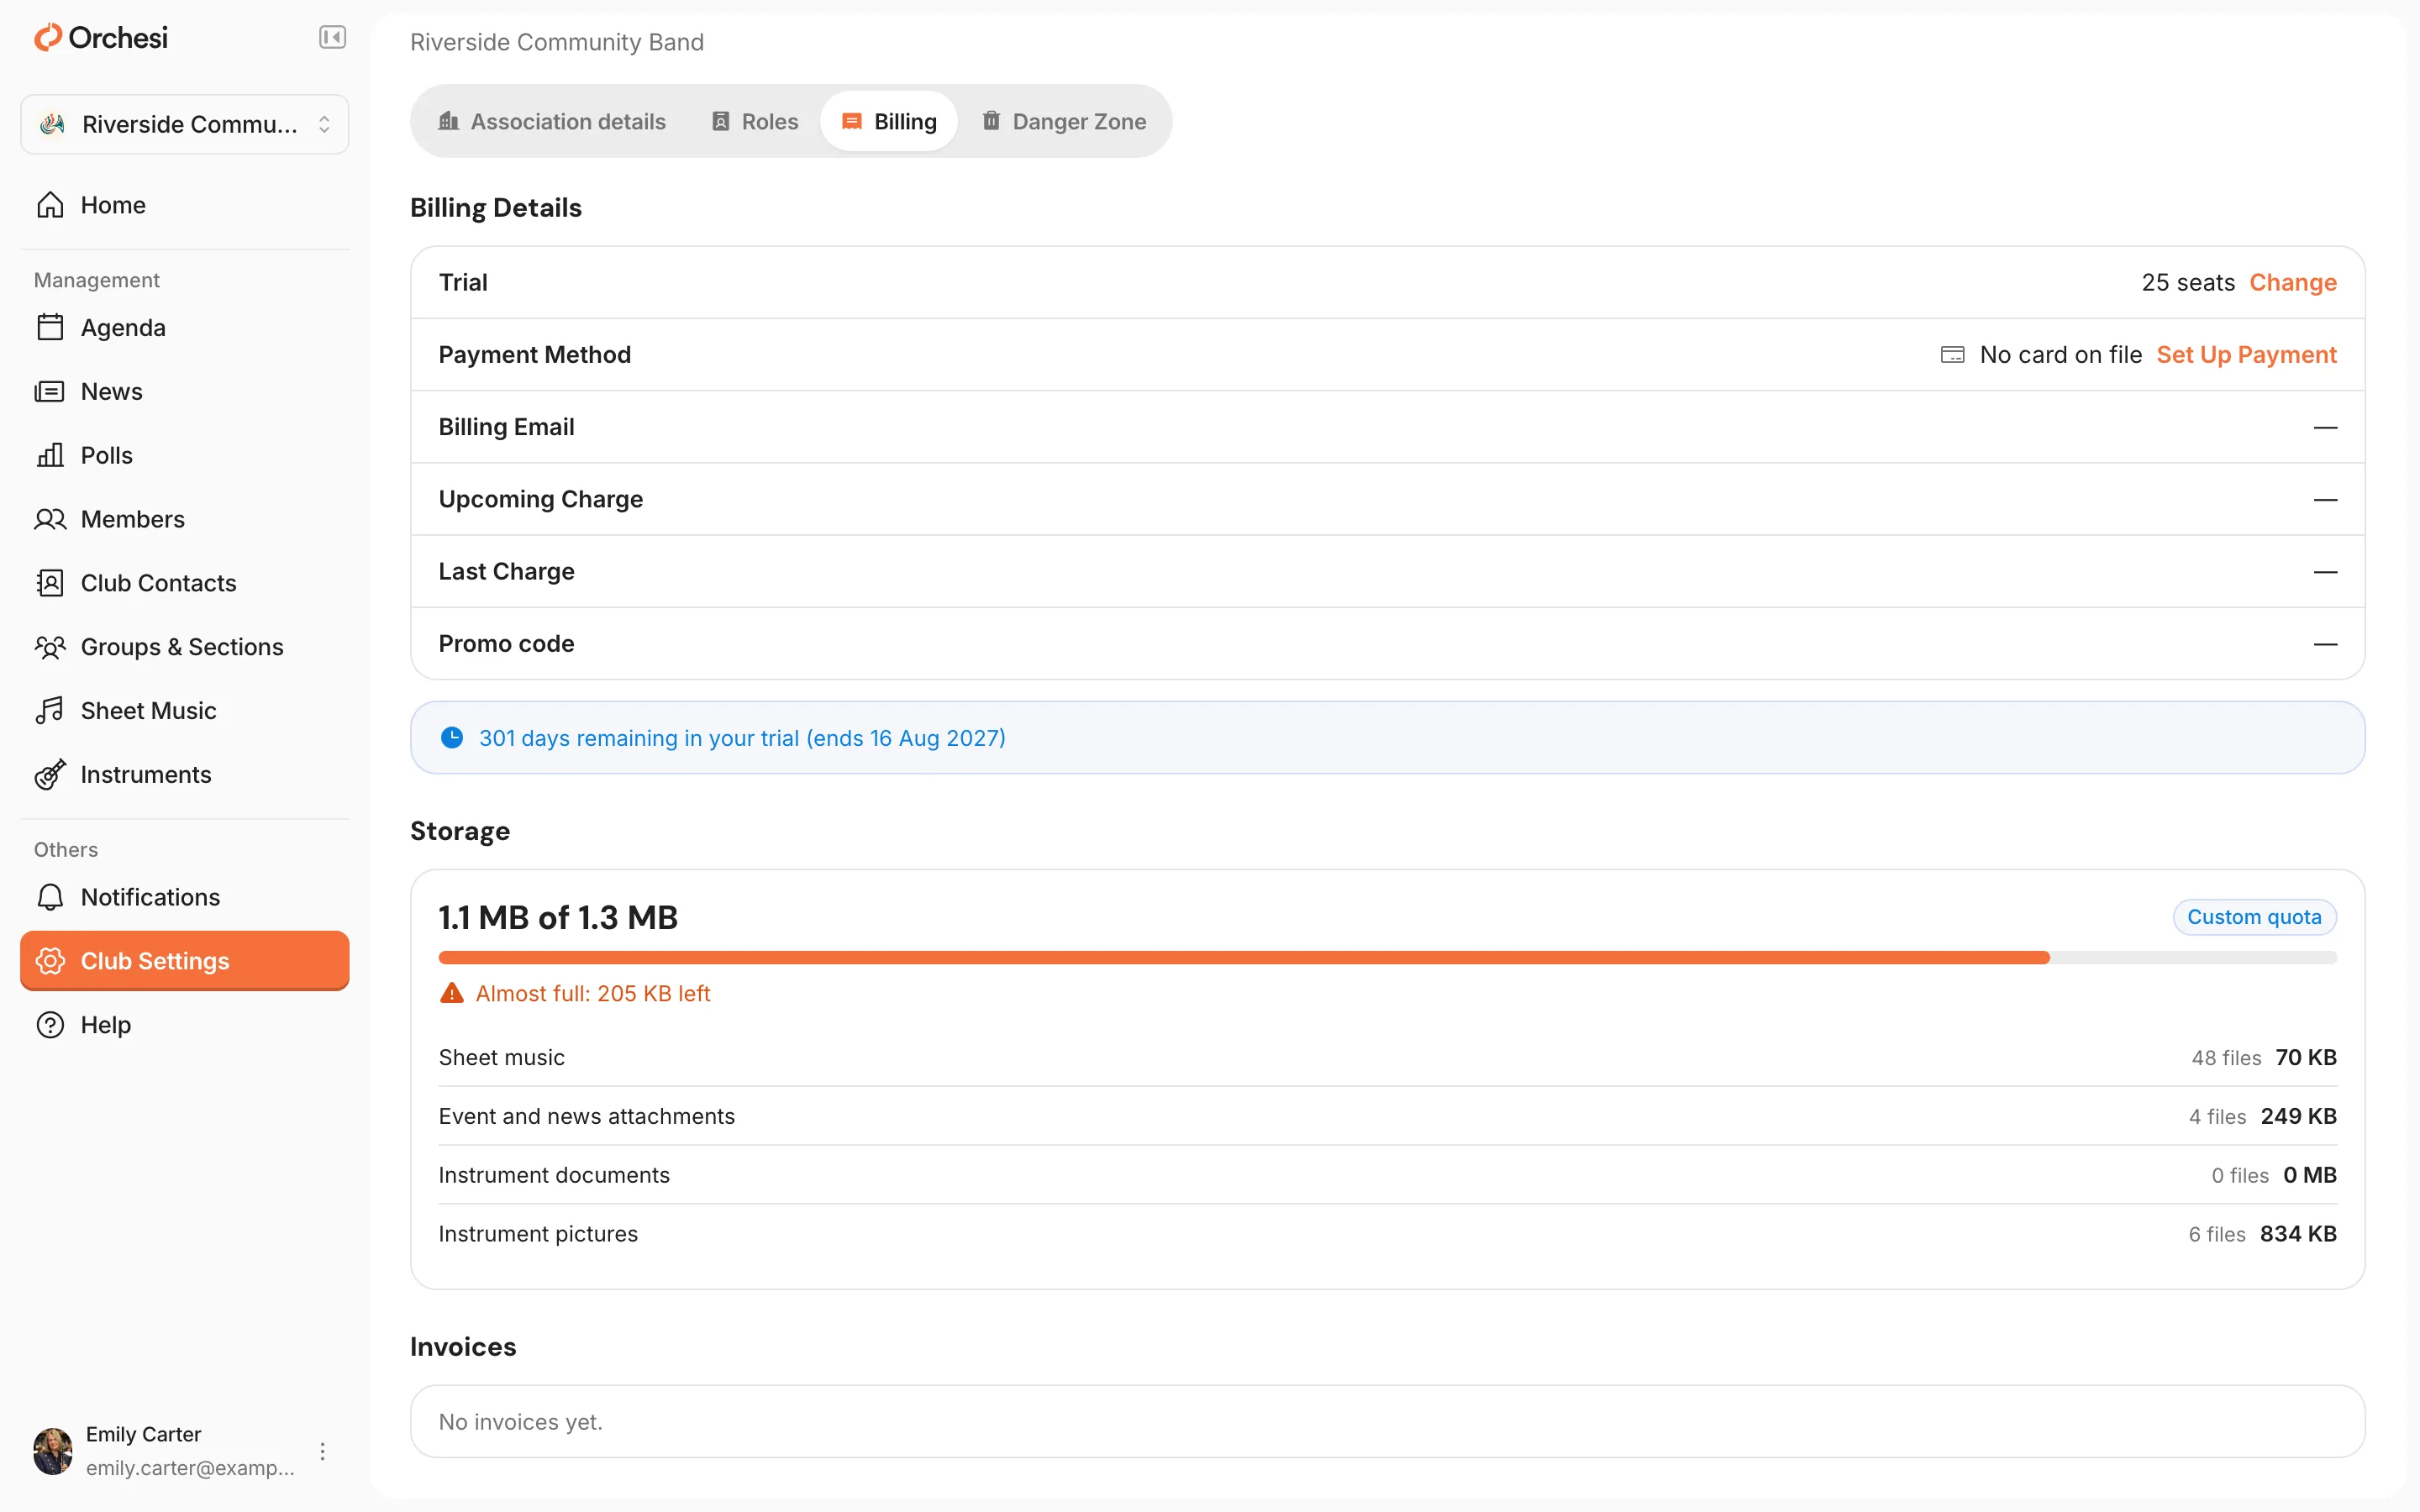2420x1512 pixels.
Task: Click the '1.1 MB of 1.3 MB' heading
Action: click(558, 917)
